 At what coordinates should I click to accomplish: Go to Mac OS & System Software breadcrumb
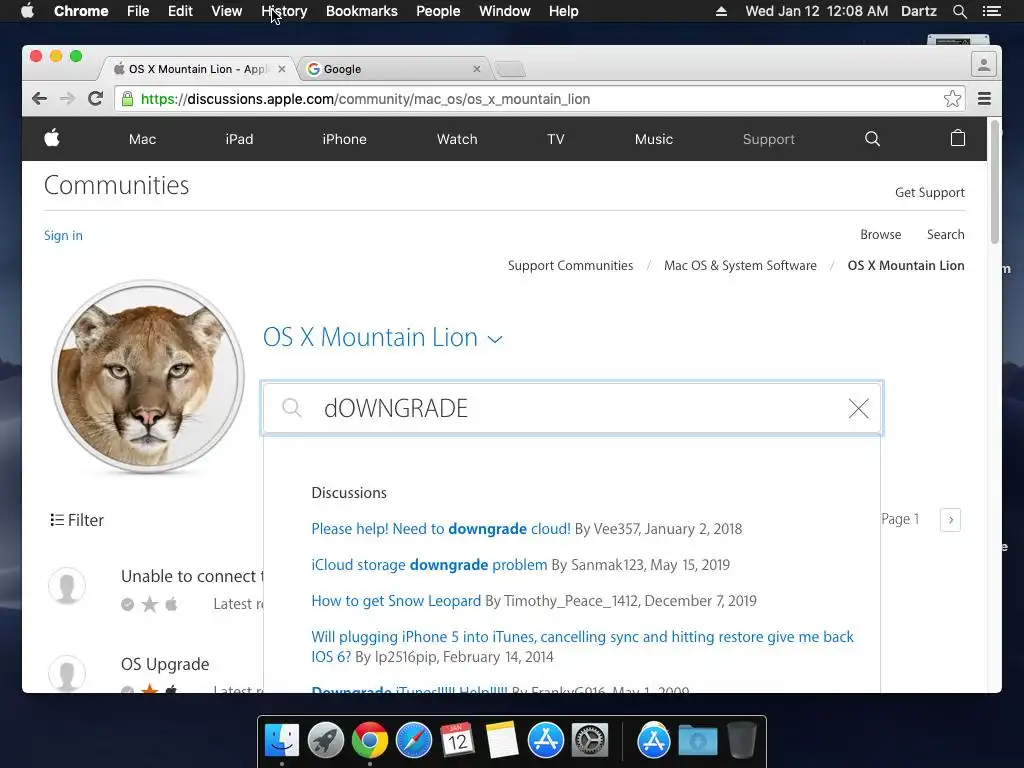(x=740, y=265)
